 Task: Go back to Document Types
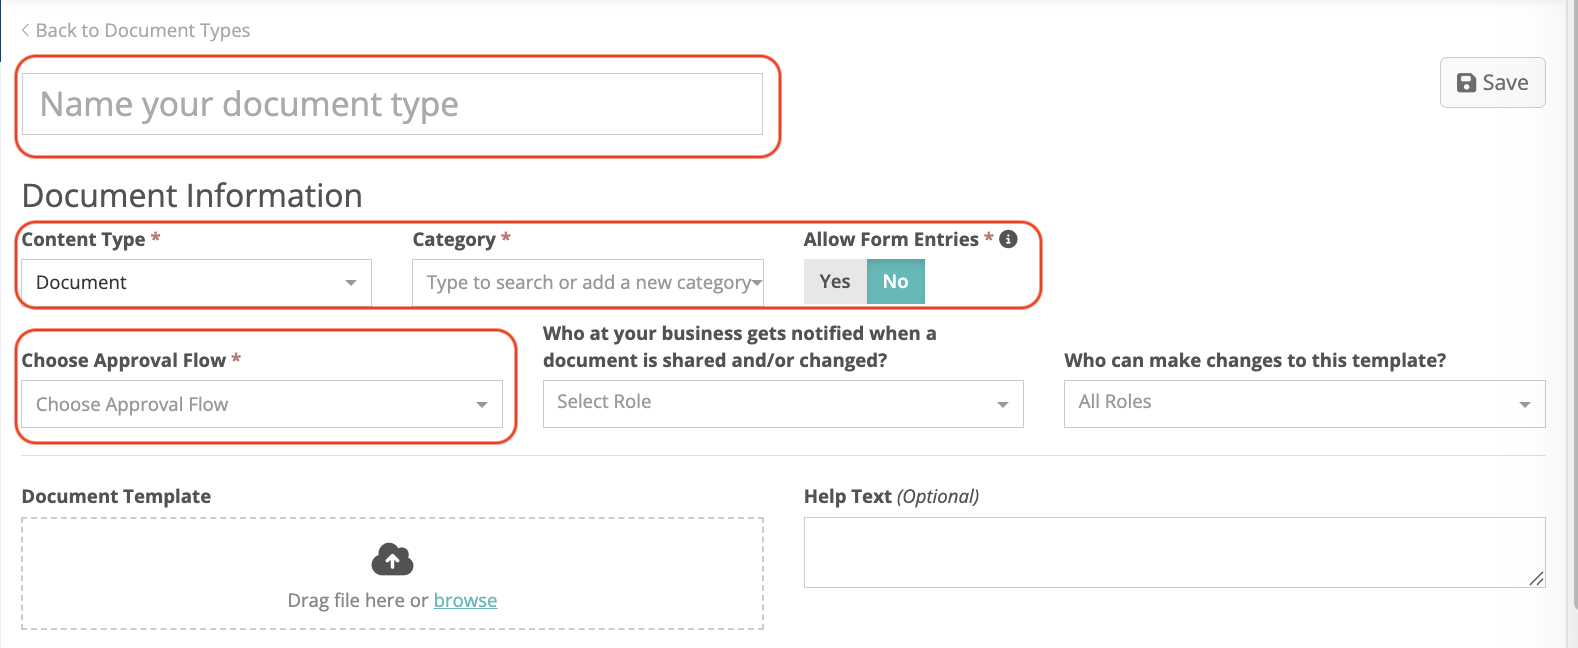136,30
